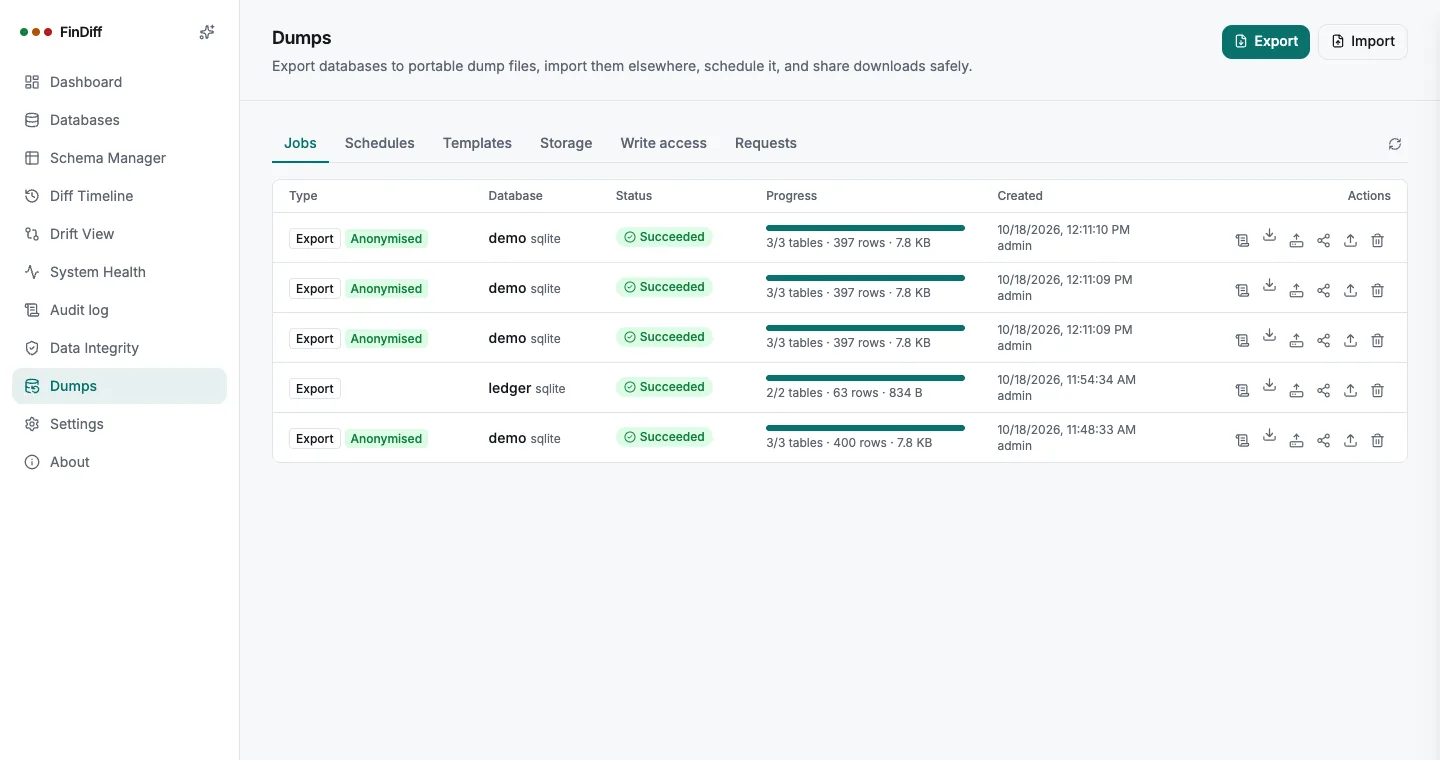View the log for the 12:11:10 PM export
The image size is (1440, 760).
point(1242,240)
